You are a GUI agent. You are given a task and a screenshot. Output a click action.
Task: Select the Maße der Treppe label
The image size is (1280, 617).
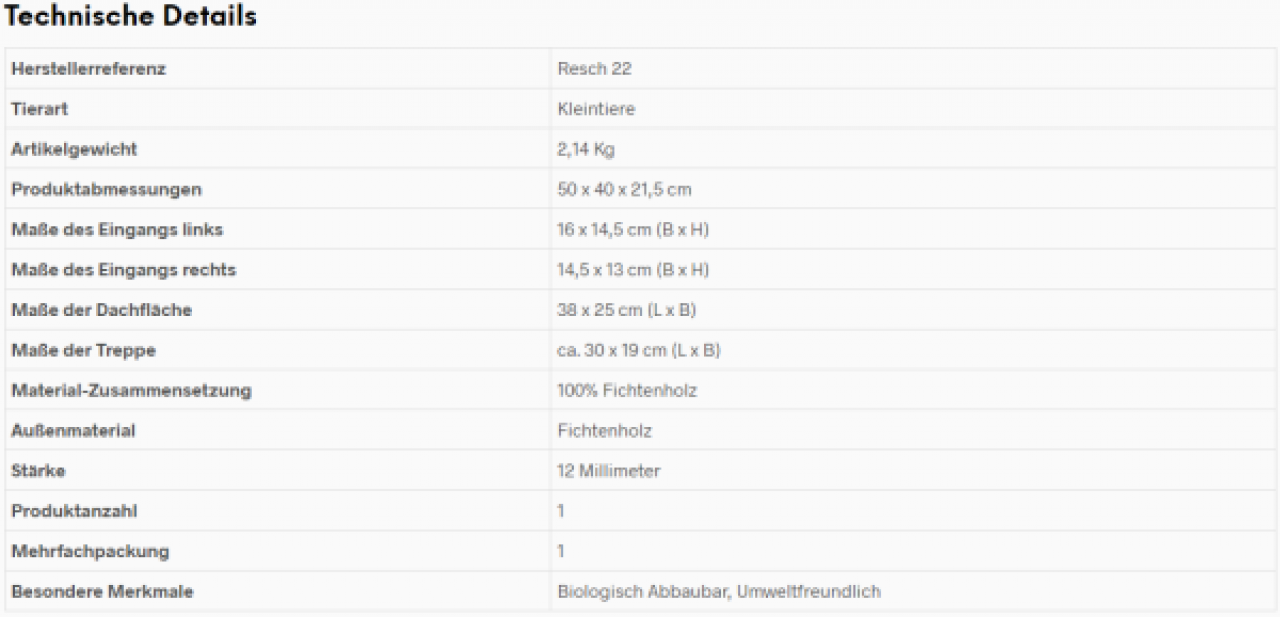83,350
